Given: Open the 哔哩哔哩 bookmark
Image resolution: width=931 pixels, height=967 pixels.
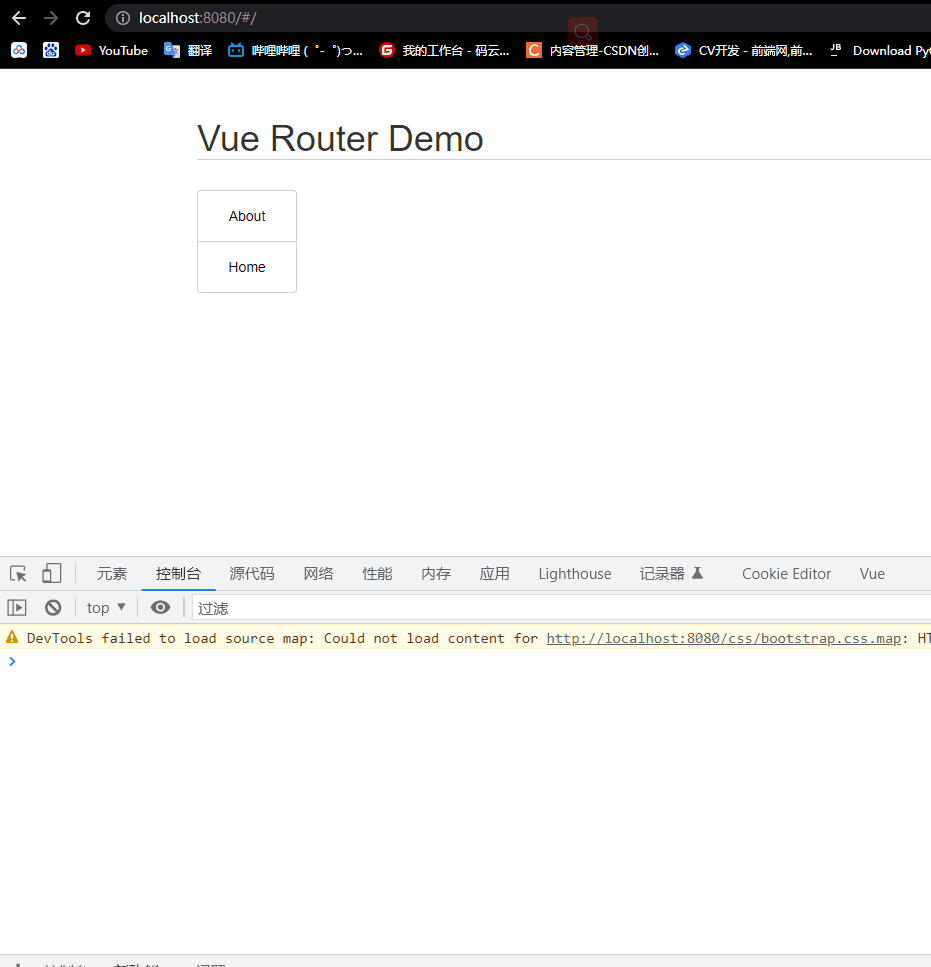Looking at the screenshot, I should tap(295, 50).
